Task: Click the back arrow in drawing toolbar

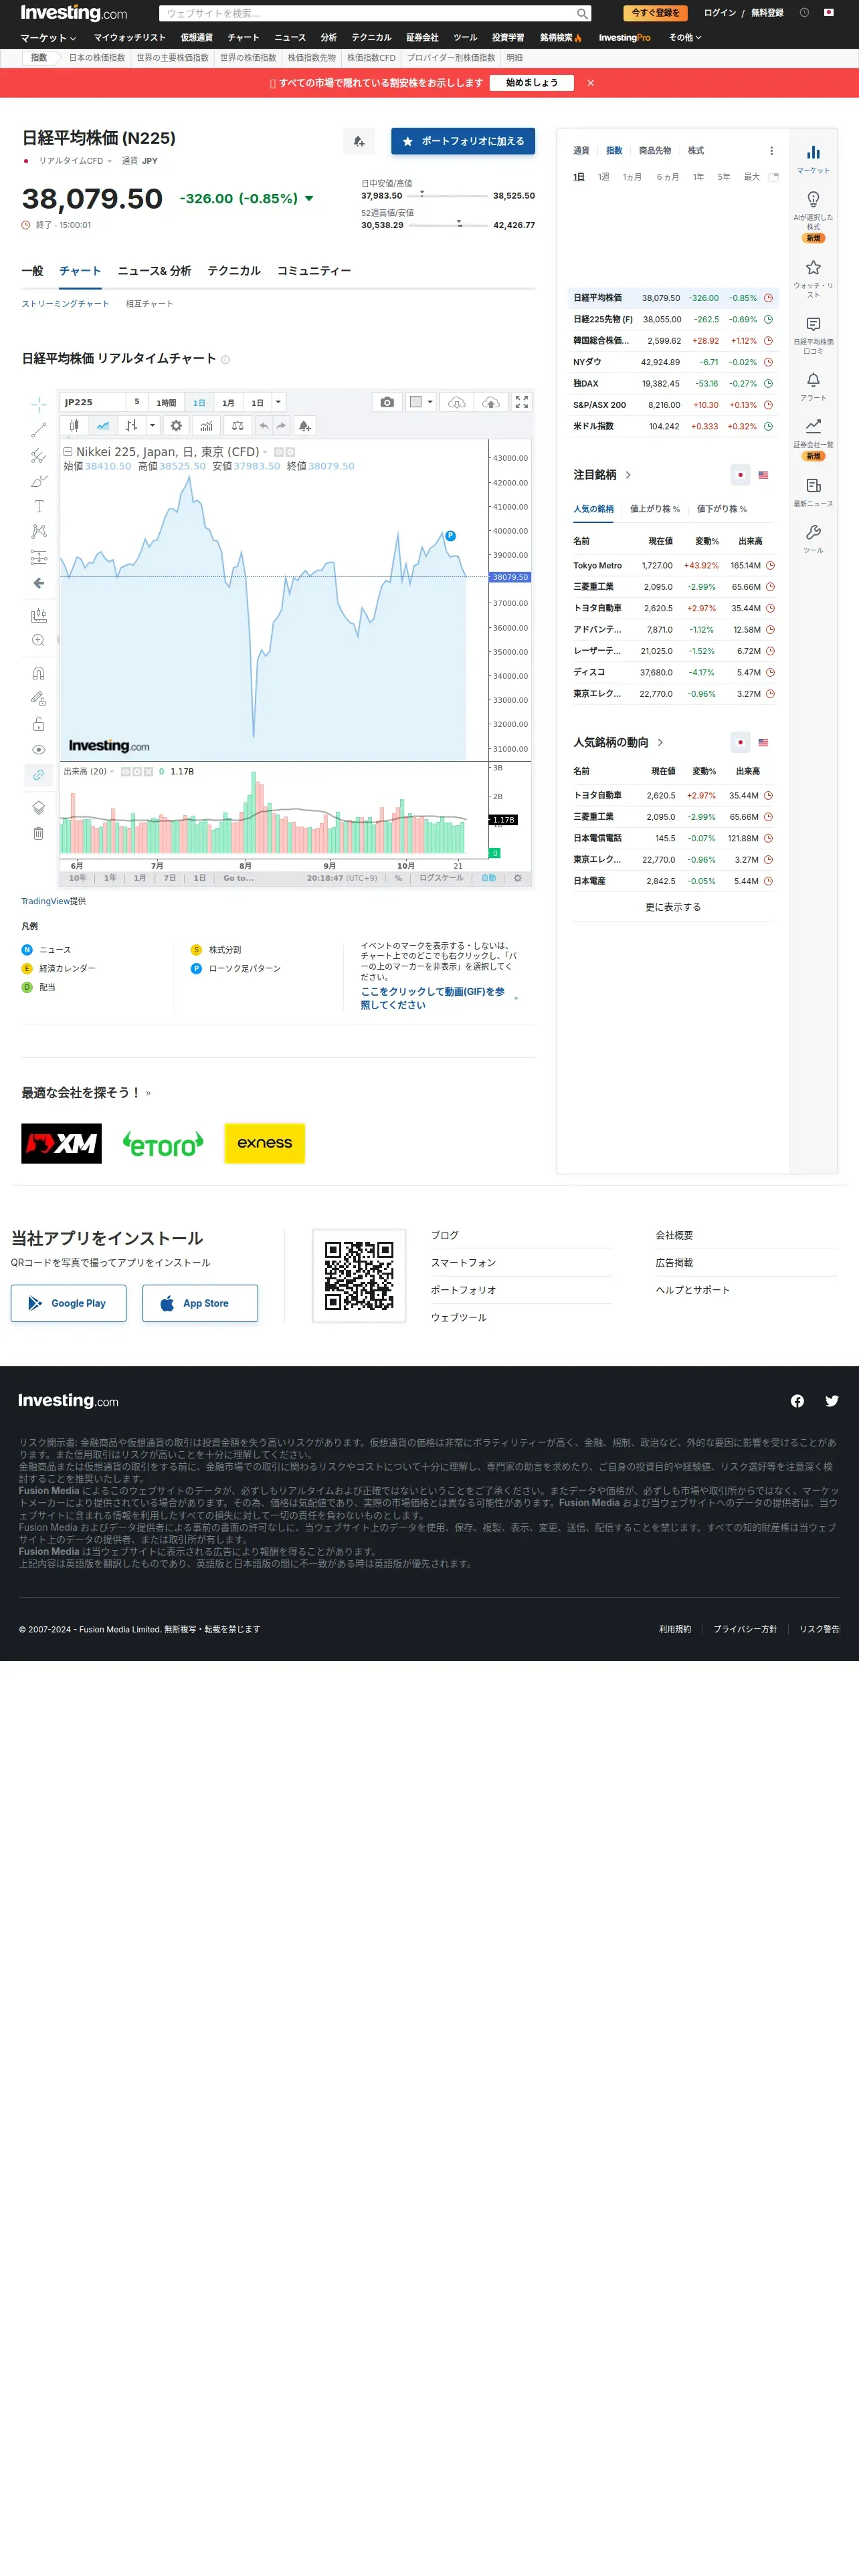Action: [39, 583]
